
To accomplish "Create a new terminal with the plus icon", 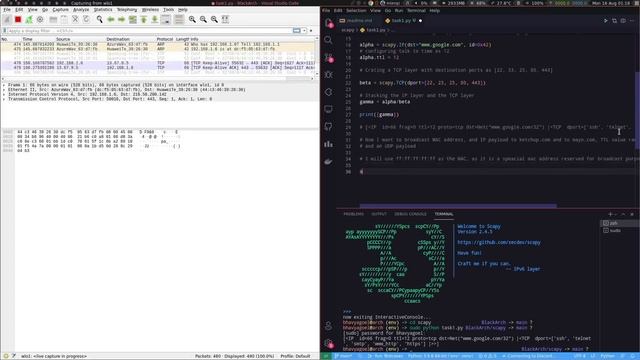I will coord(611,214).
